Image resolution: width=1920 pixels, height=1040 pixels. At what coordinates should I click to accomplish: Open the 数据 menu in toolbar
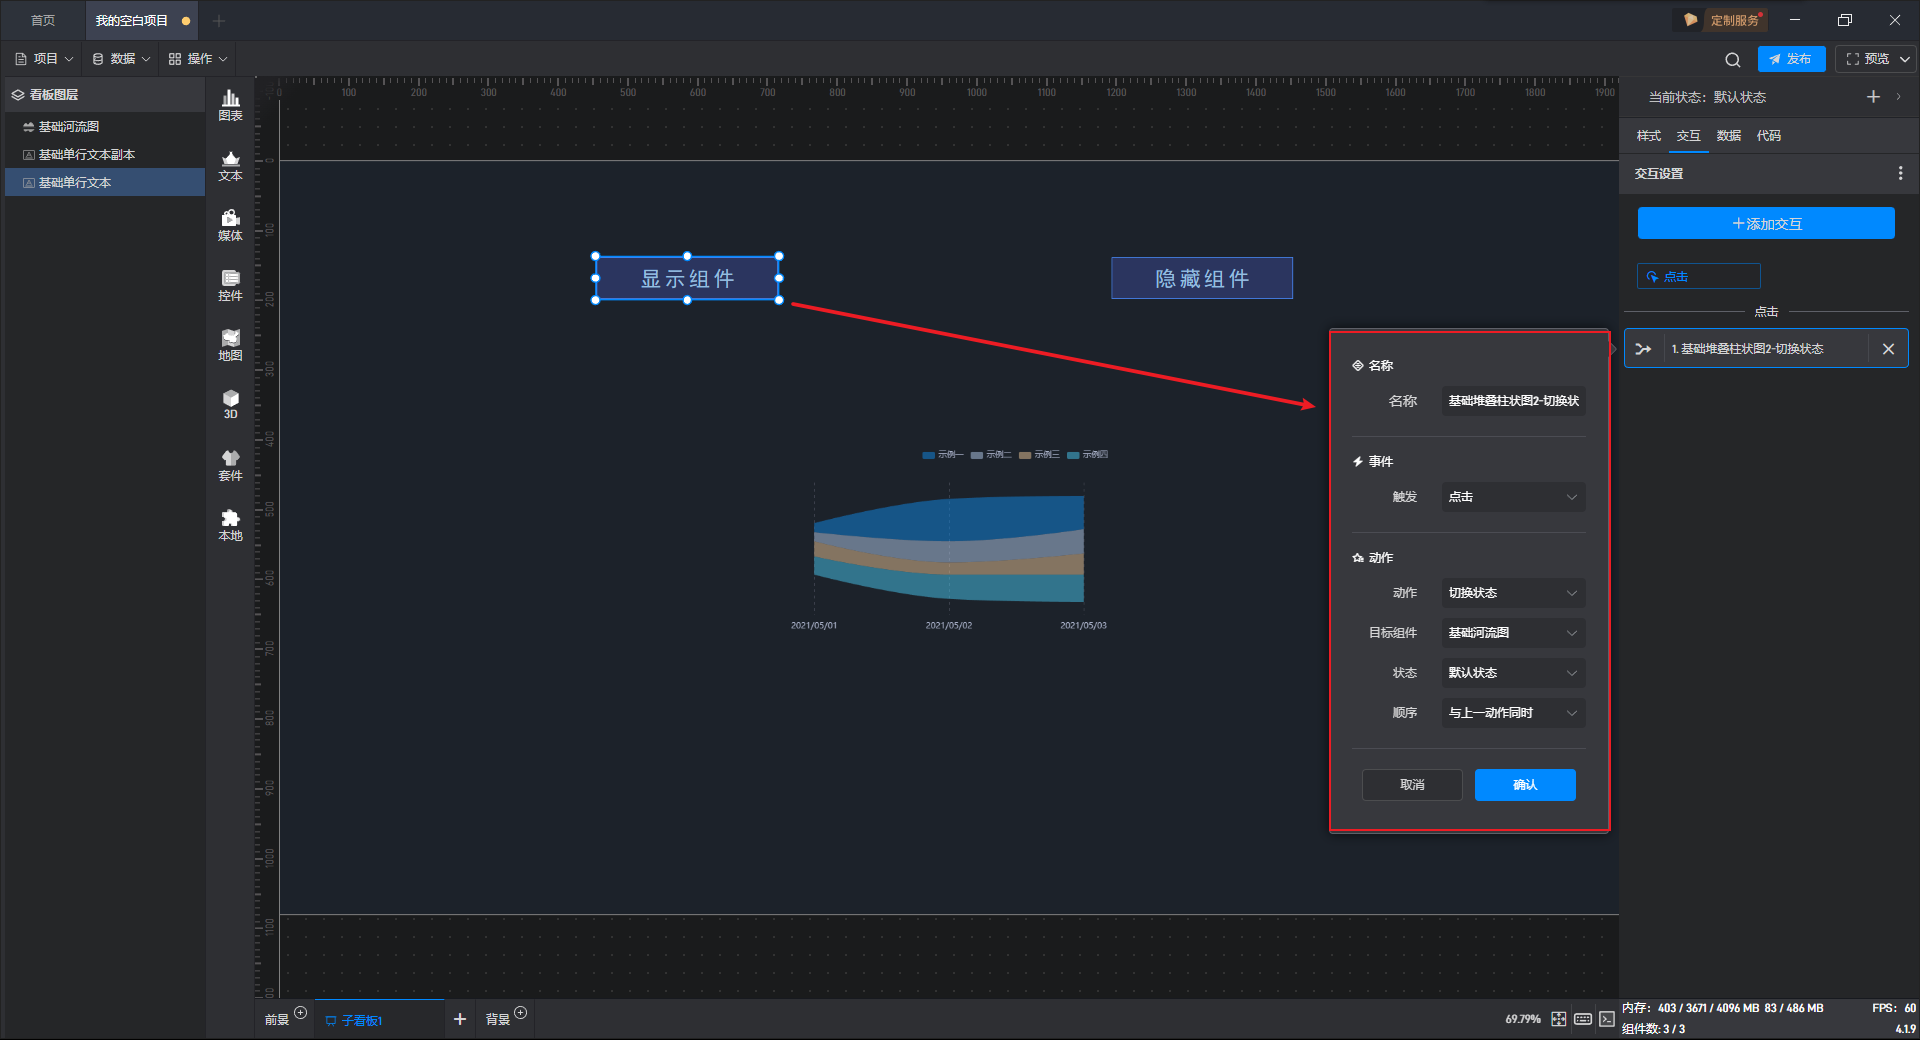[x=121, y=59]
